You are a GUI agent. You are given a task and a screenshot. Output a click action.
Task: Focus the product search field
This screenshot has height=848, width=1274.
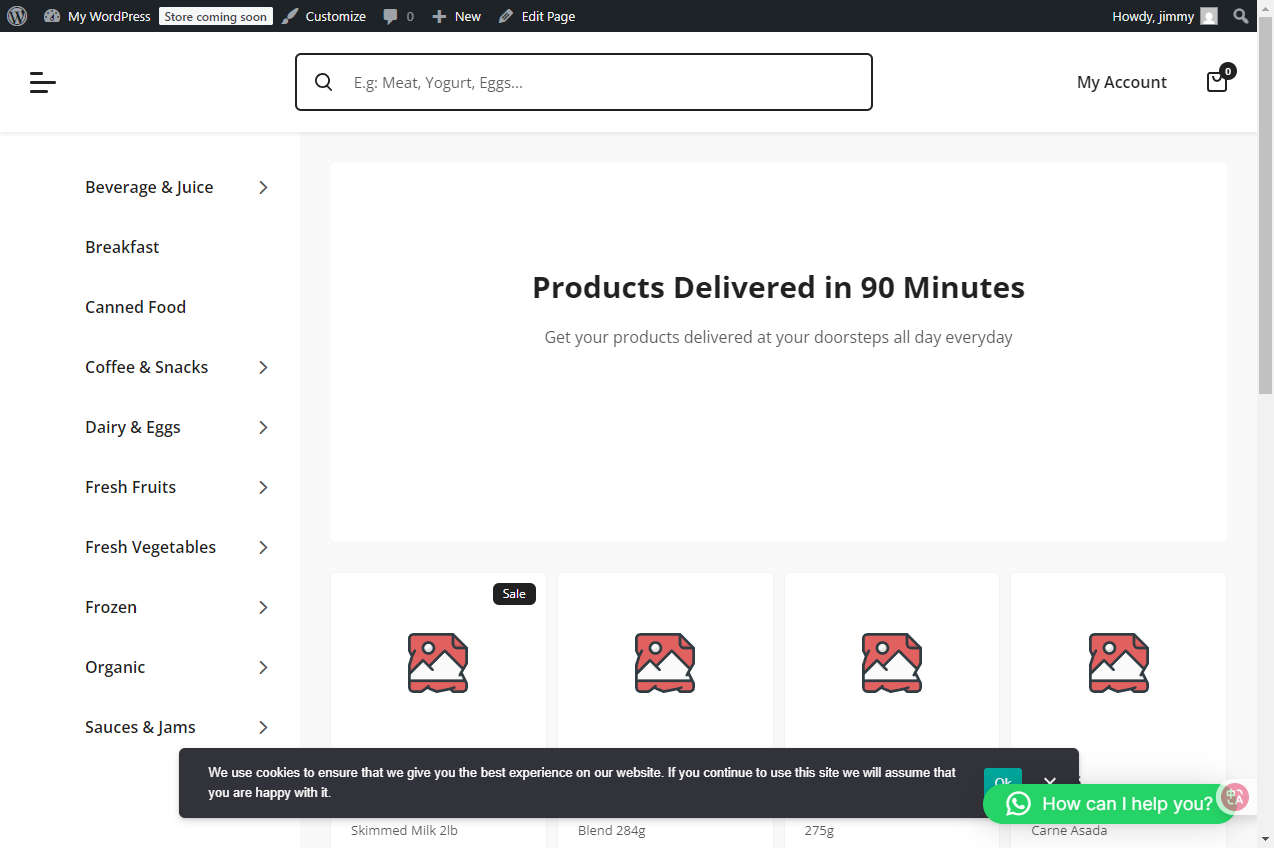tap(584, 82)
